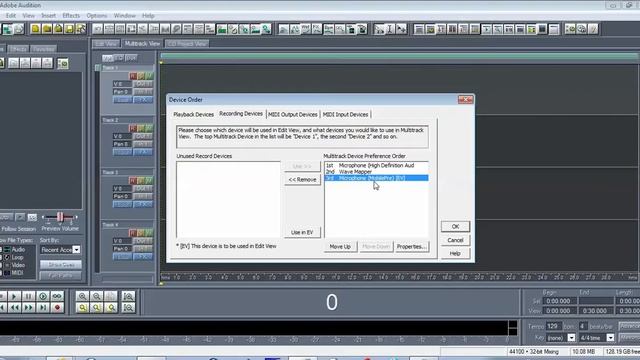Click the Zoom Out Full icon
The image size is (640, 360).
(111, 296)
